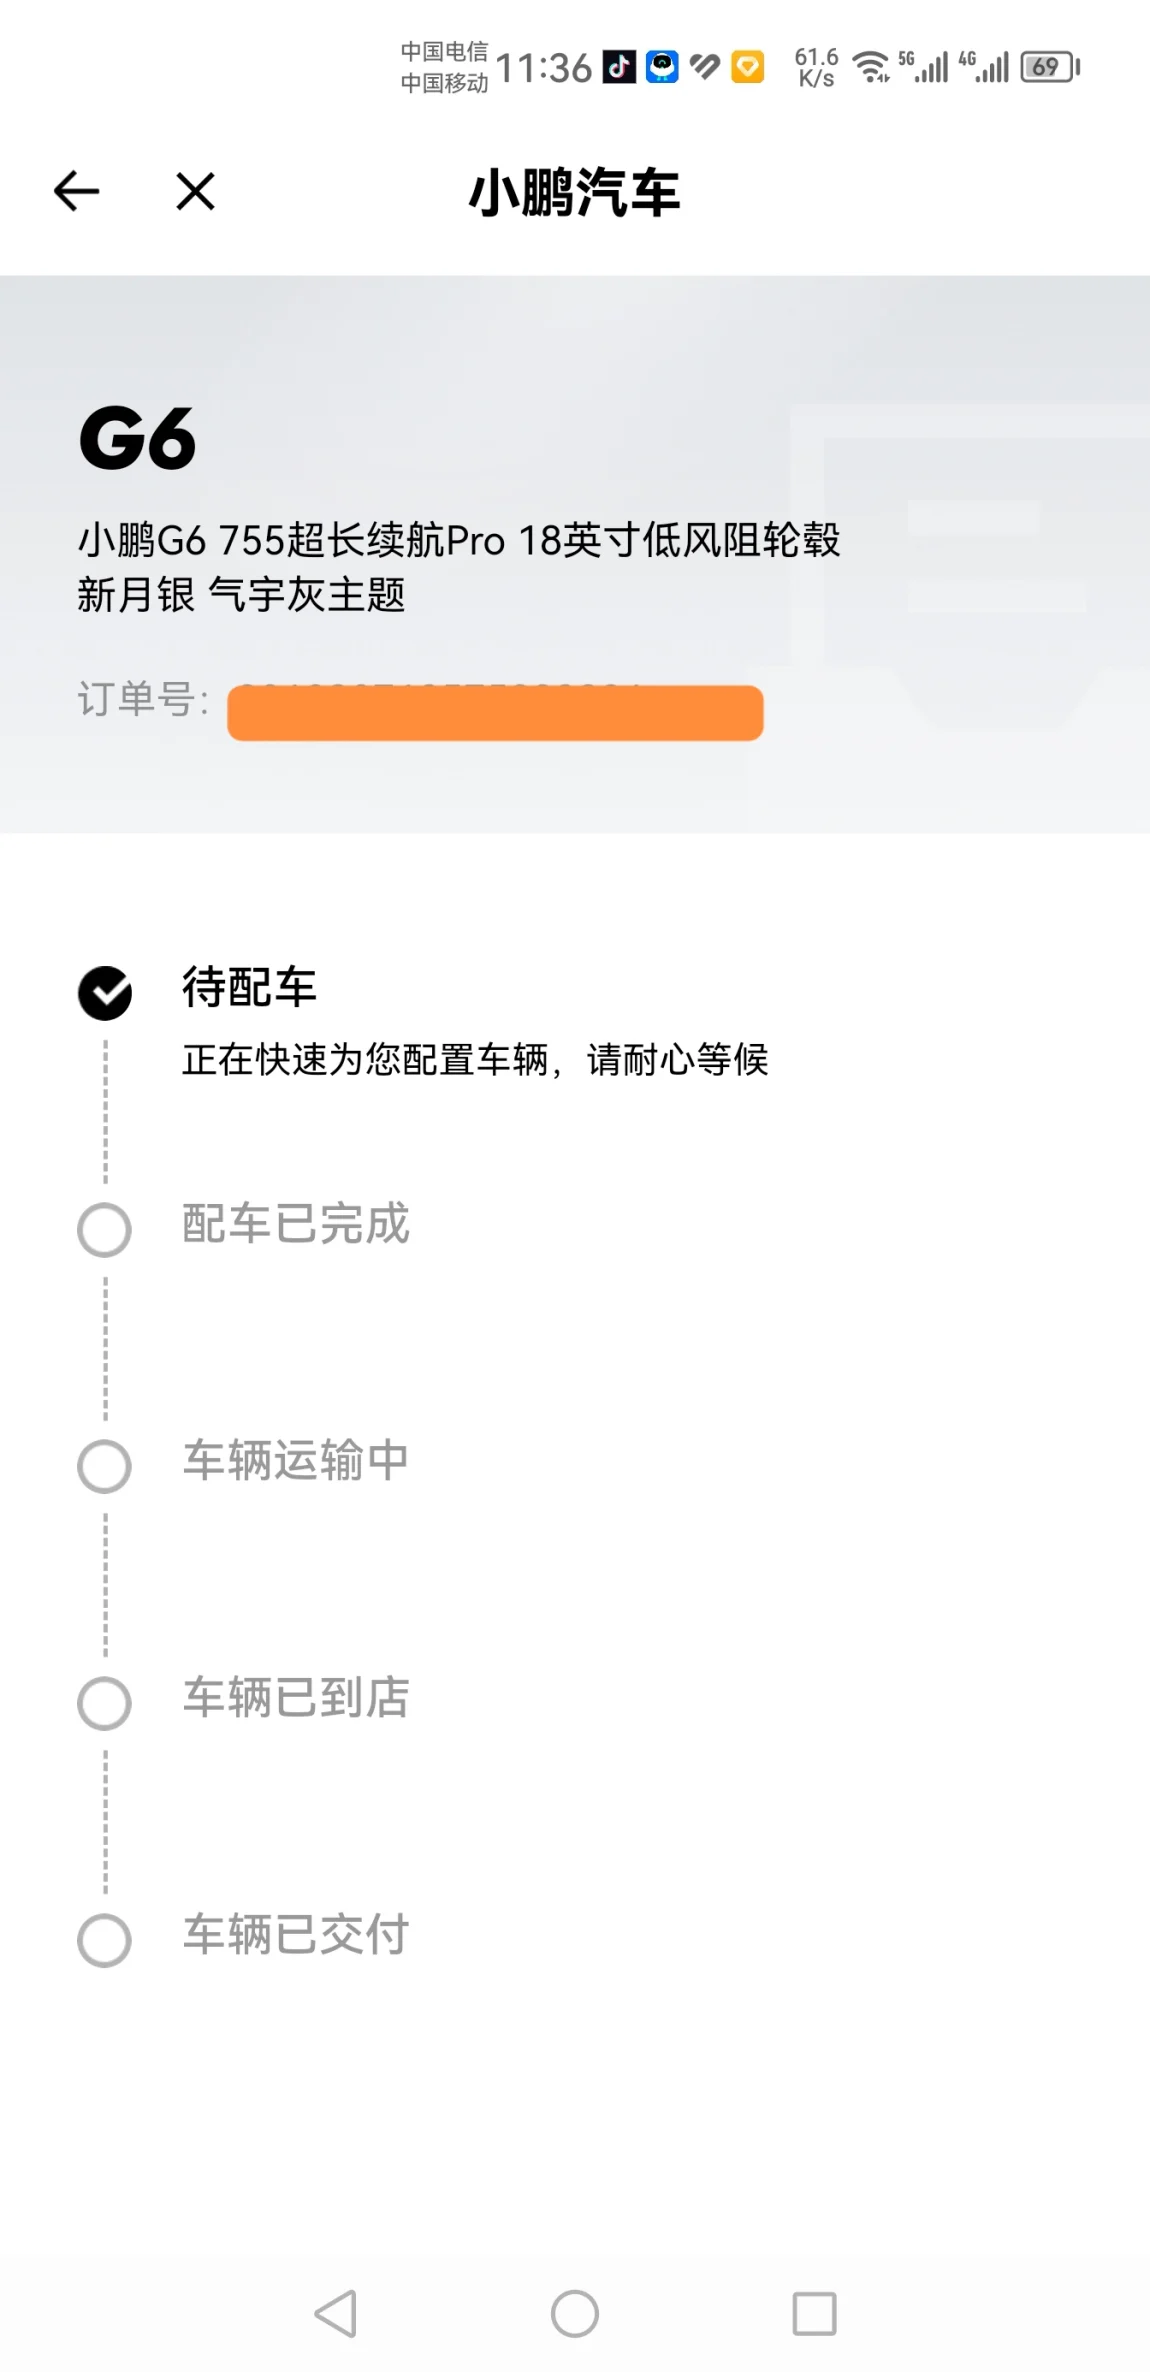Tap the 小鹏汽车 page title

575,192
